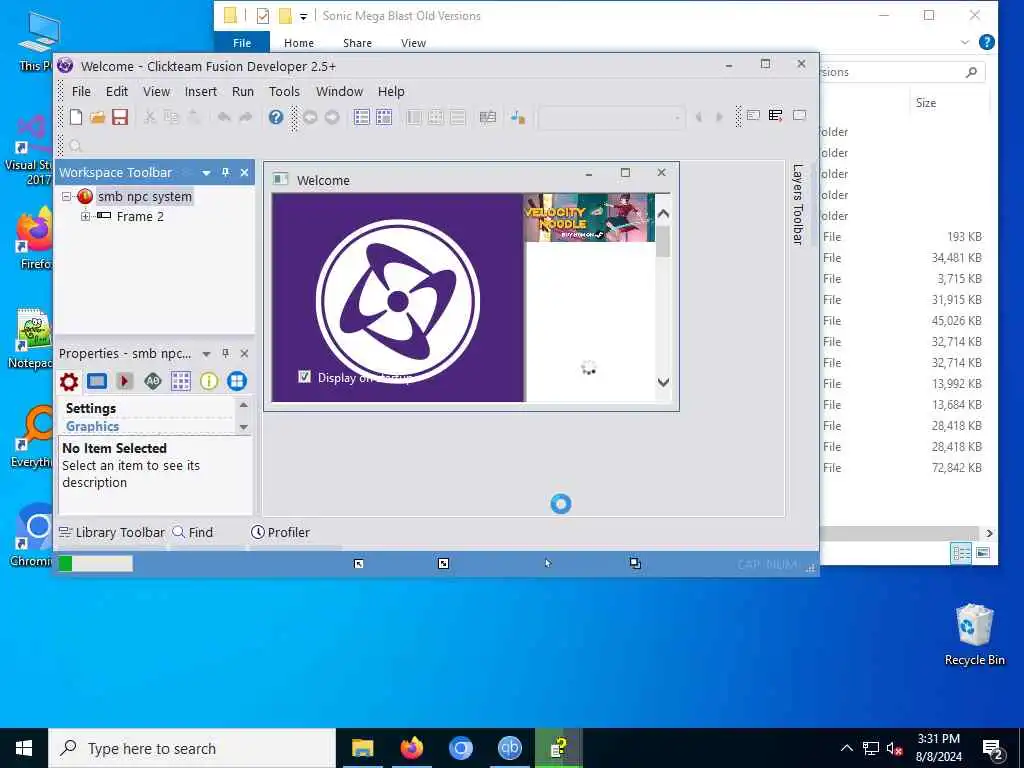Open the Storyboard Editor toolbar icon
The width and height of the screenshot is (1024, 768).
(x=362, y=117)
